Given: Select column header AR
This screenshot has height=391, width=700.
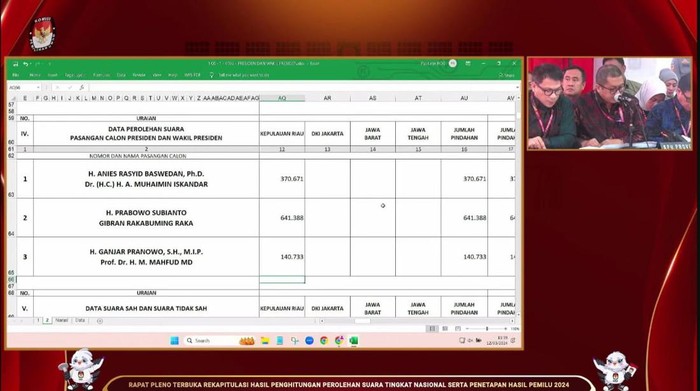Looking at the screenshot, I should coord(328,98).
